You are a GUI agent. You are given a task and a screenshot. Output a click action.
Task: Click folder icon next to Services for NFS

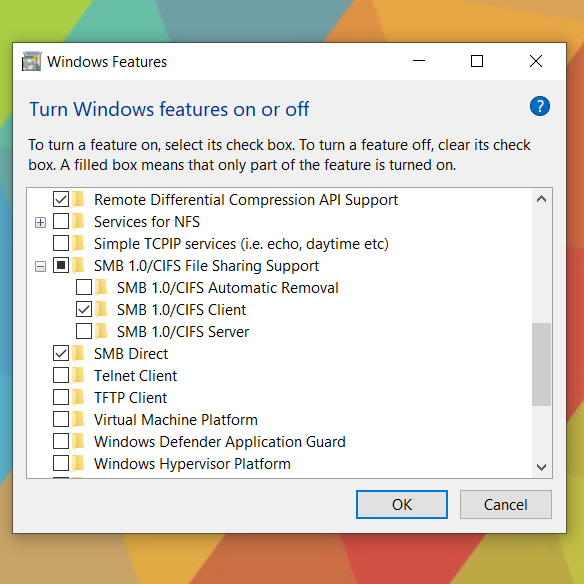pos(79,222)
